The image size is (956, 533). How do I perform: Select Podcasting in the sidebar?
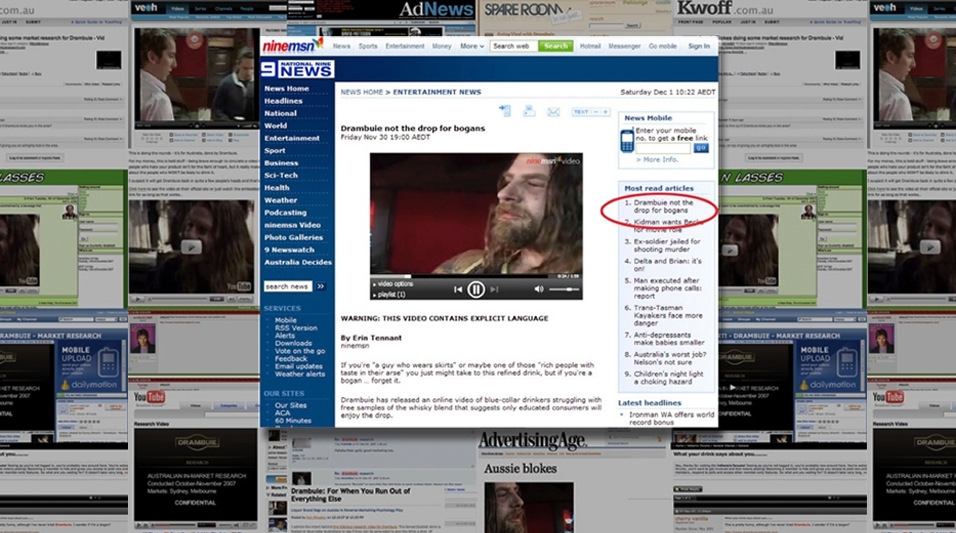285,212
